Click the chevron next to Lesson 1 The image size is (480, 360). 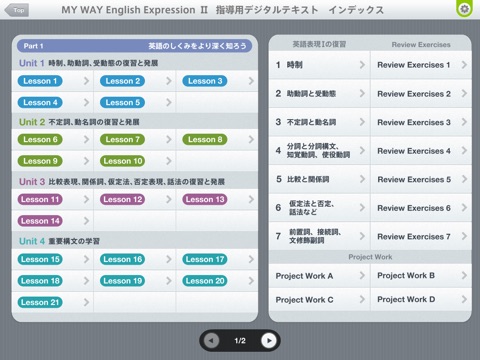tap(86, 81)
